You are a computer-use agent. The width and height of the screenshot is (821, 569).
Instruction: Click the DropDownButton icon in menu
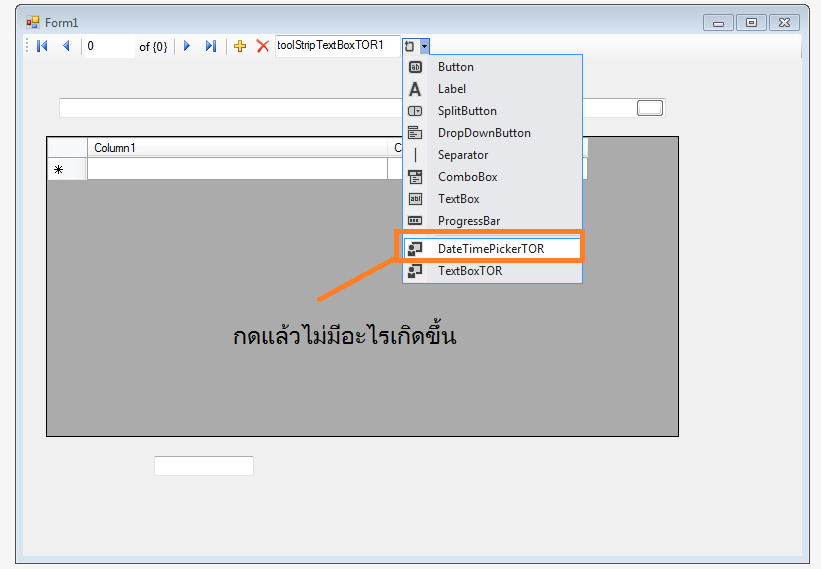coord(415,133)
